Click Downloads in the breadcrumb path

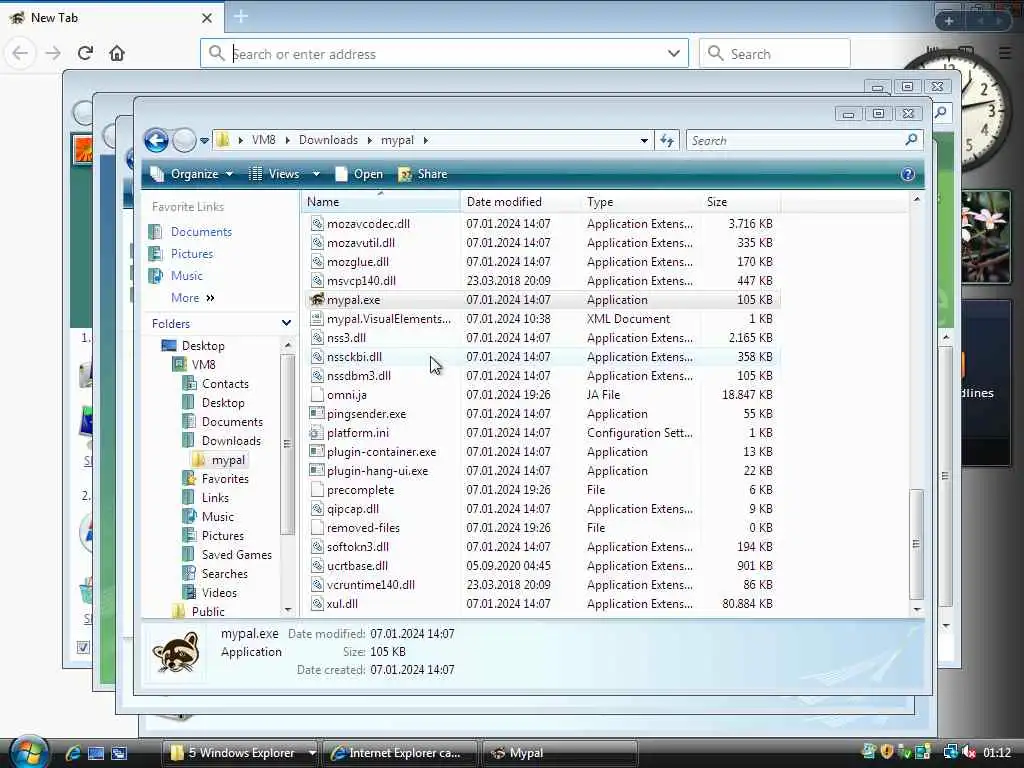click(x=328, y=140)
